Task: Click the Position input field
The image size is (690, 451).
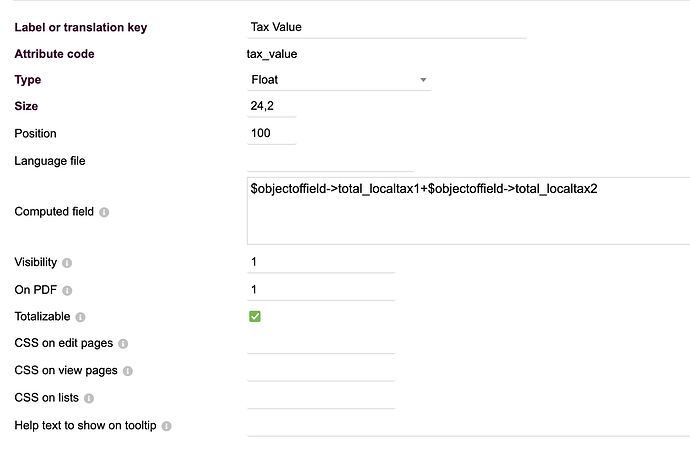Action: click(271, 132)
